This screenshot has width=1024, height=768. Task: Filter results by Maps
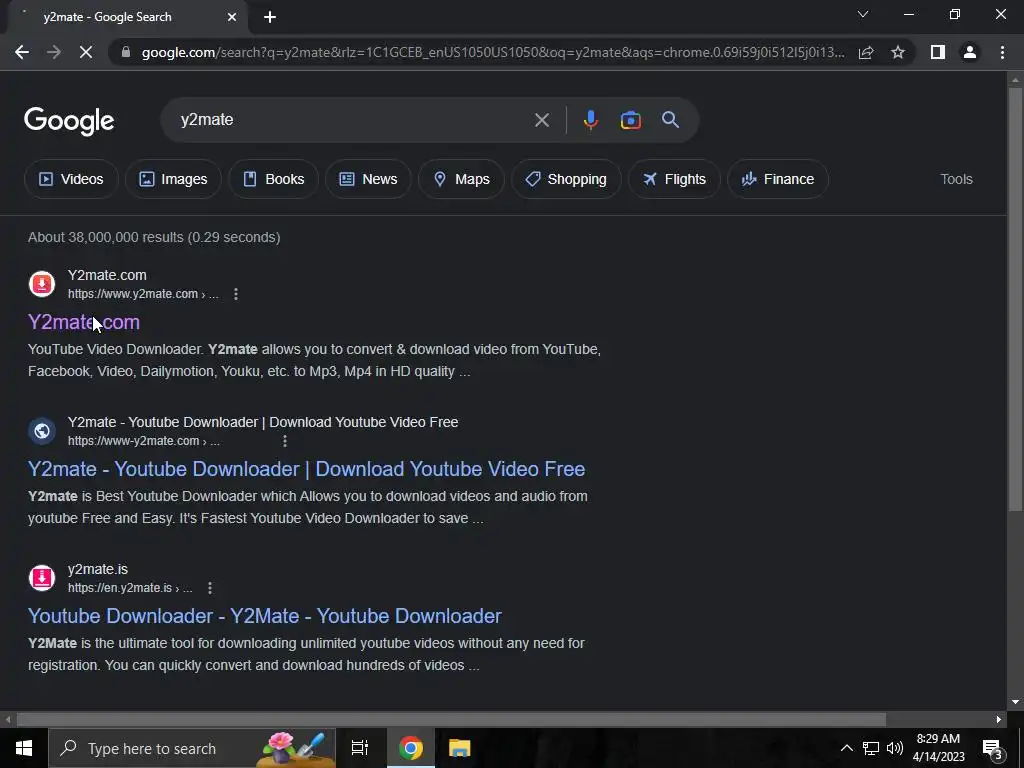pyautogui.click(x=461, y=179)
